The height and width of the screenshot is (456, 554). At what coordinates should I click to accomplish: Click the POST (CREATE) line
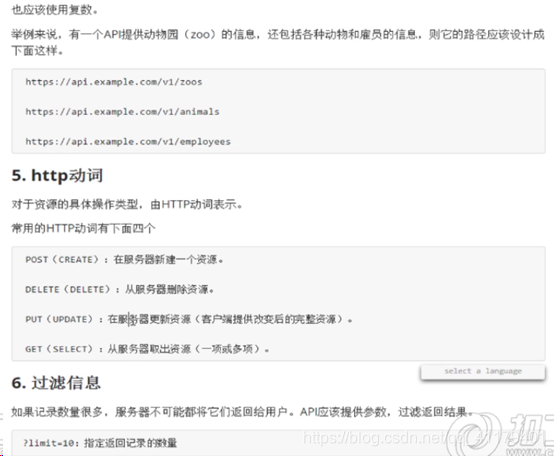pos(124,260)
